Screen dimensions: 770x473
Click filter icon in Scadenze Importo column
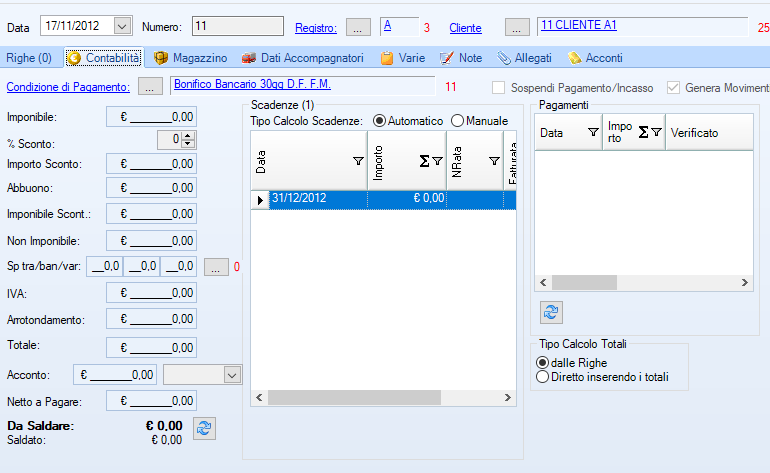tap(437, 161)
